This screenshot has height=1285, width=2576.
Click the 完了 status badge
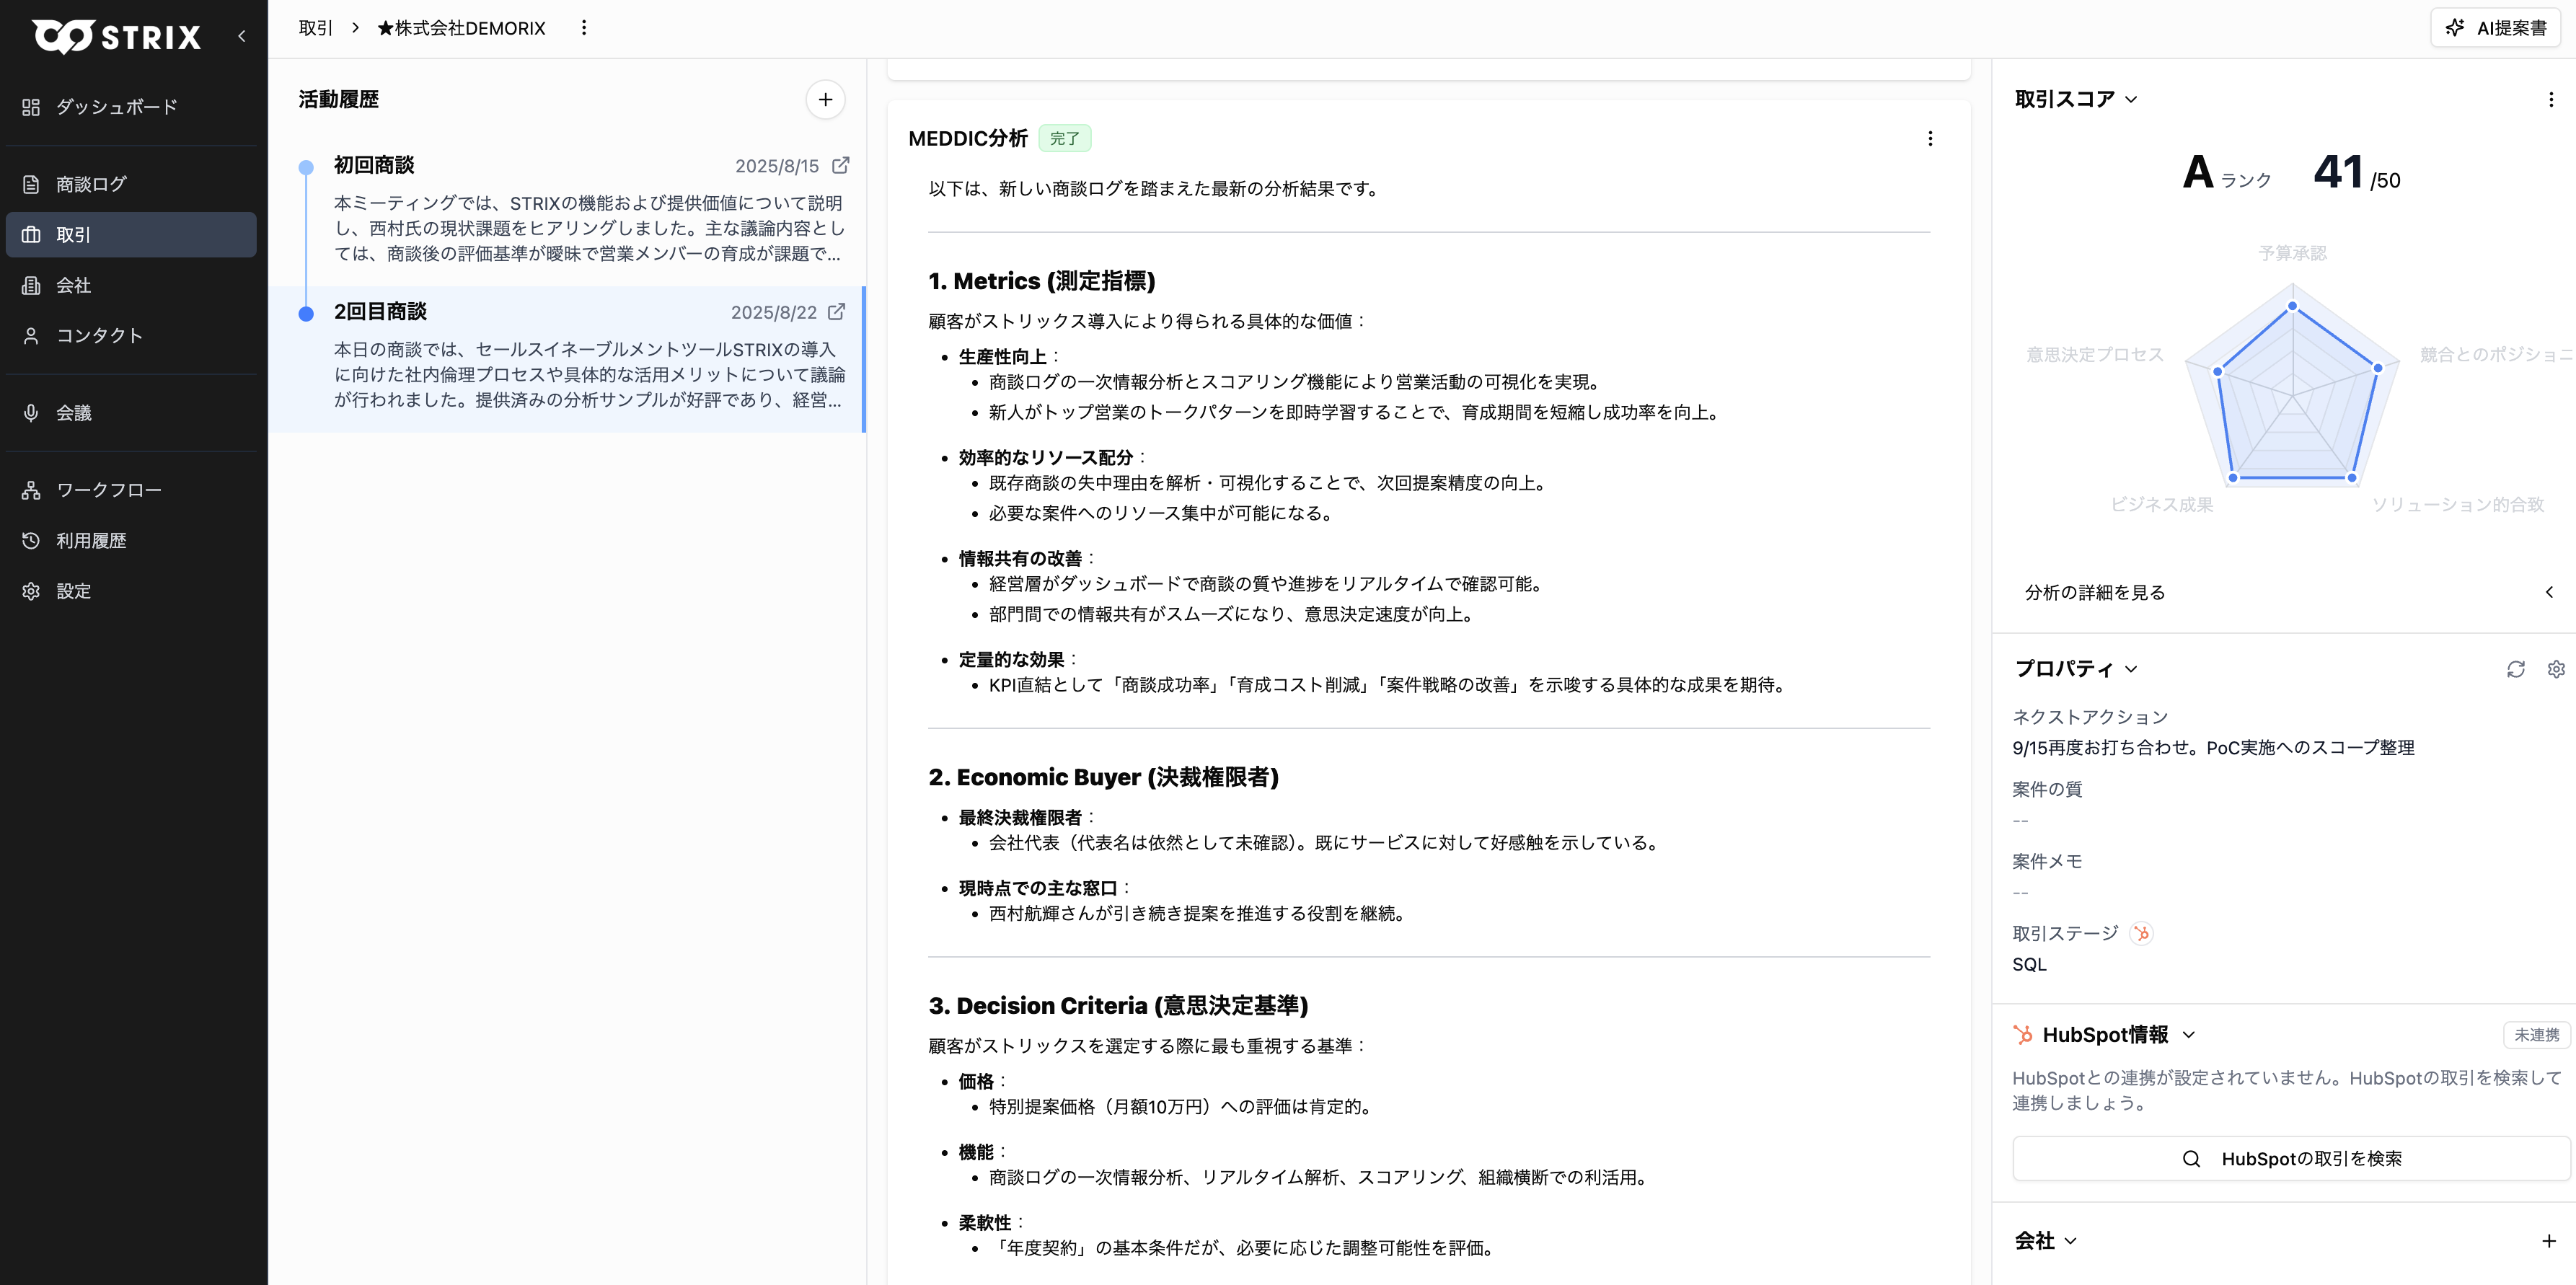[x=1064, y=138]
